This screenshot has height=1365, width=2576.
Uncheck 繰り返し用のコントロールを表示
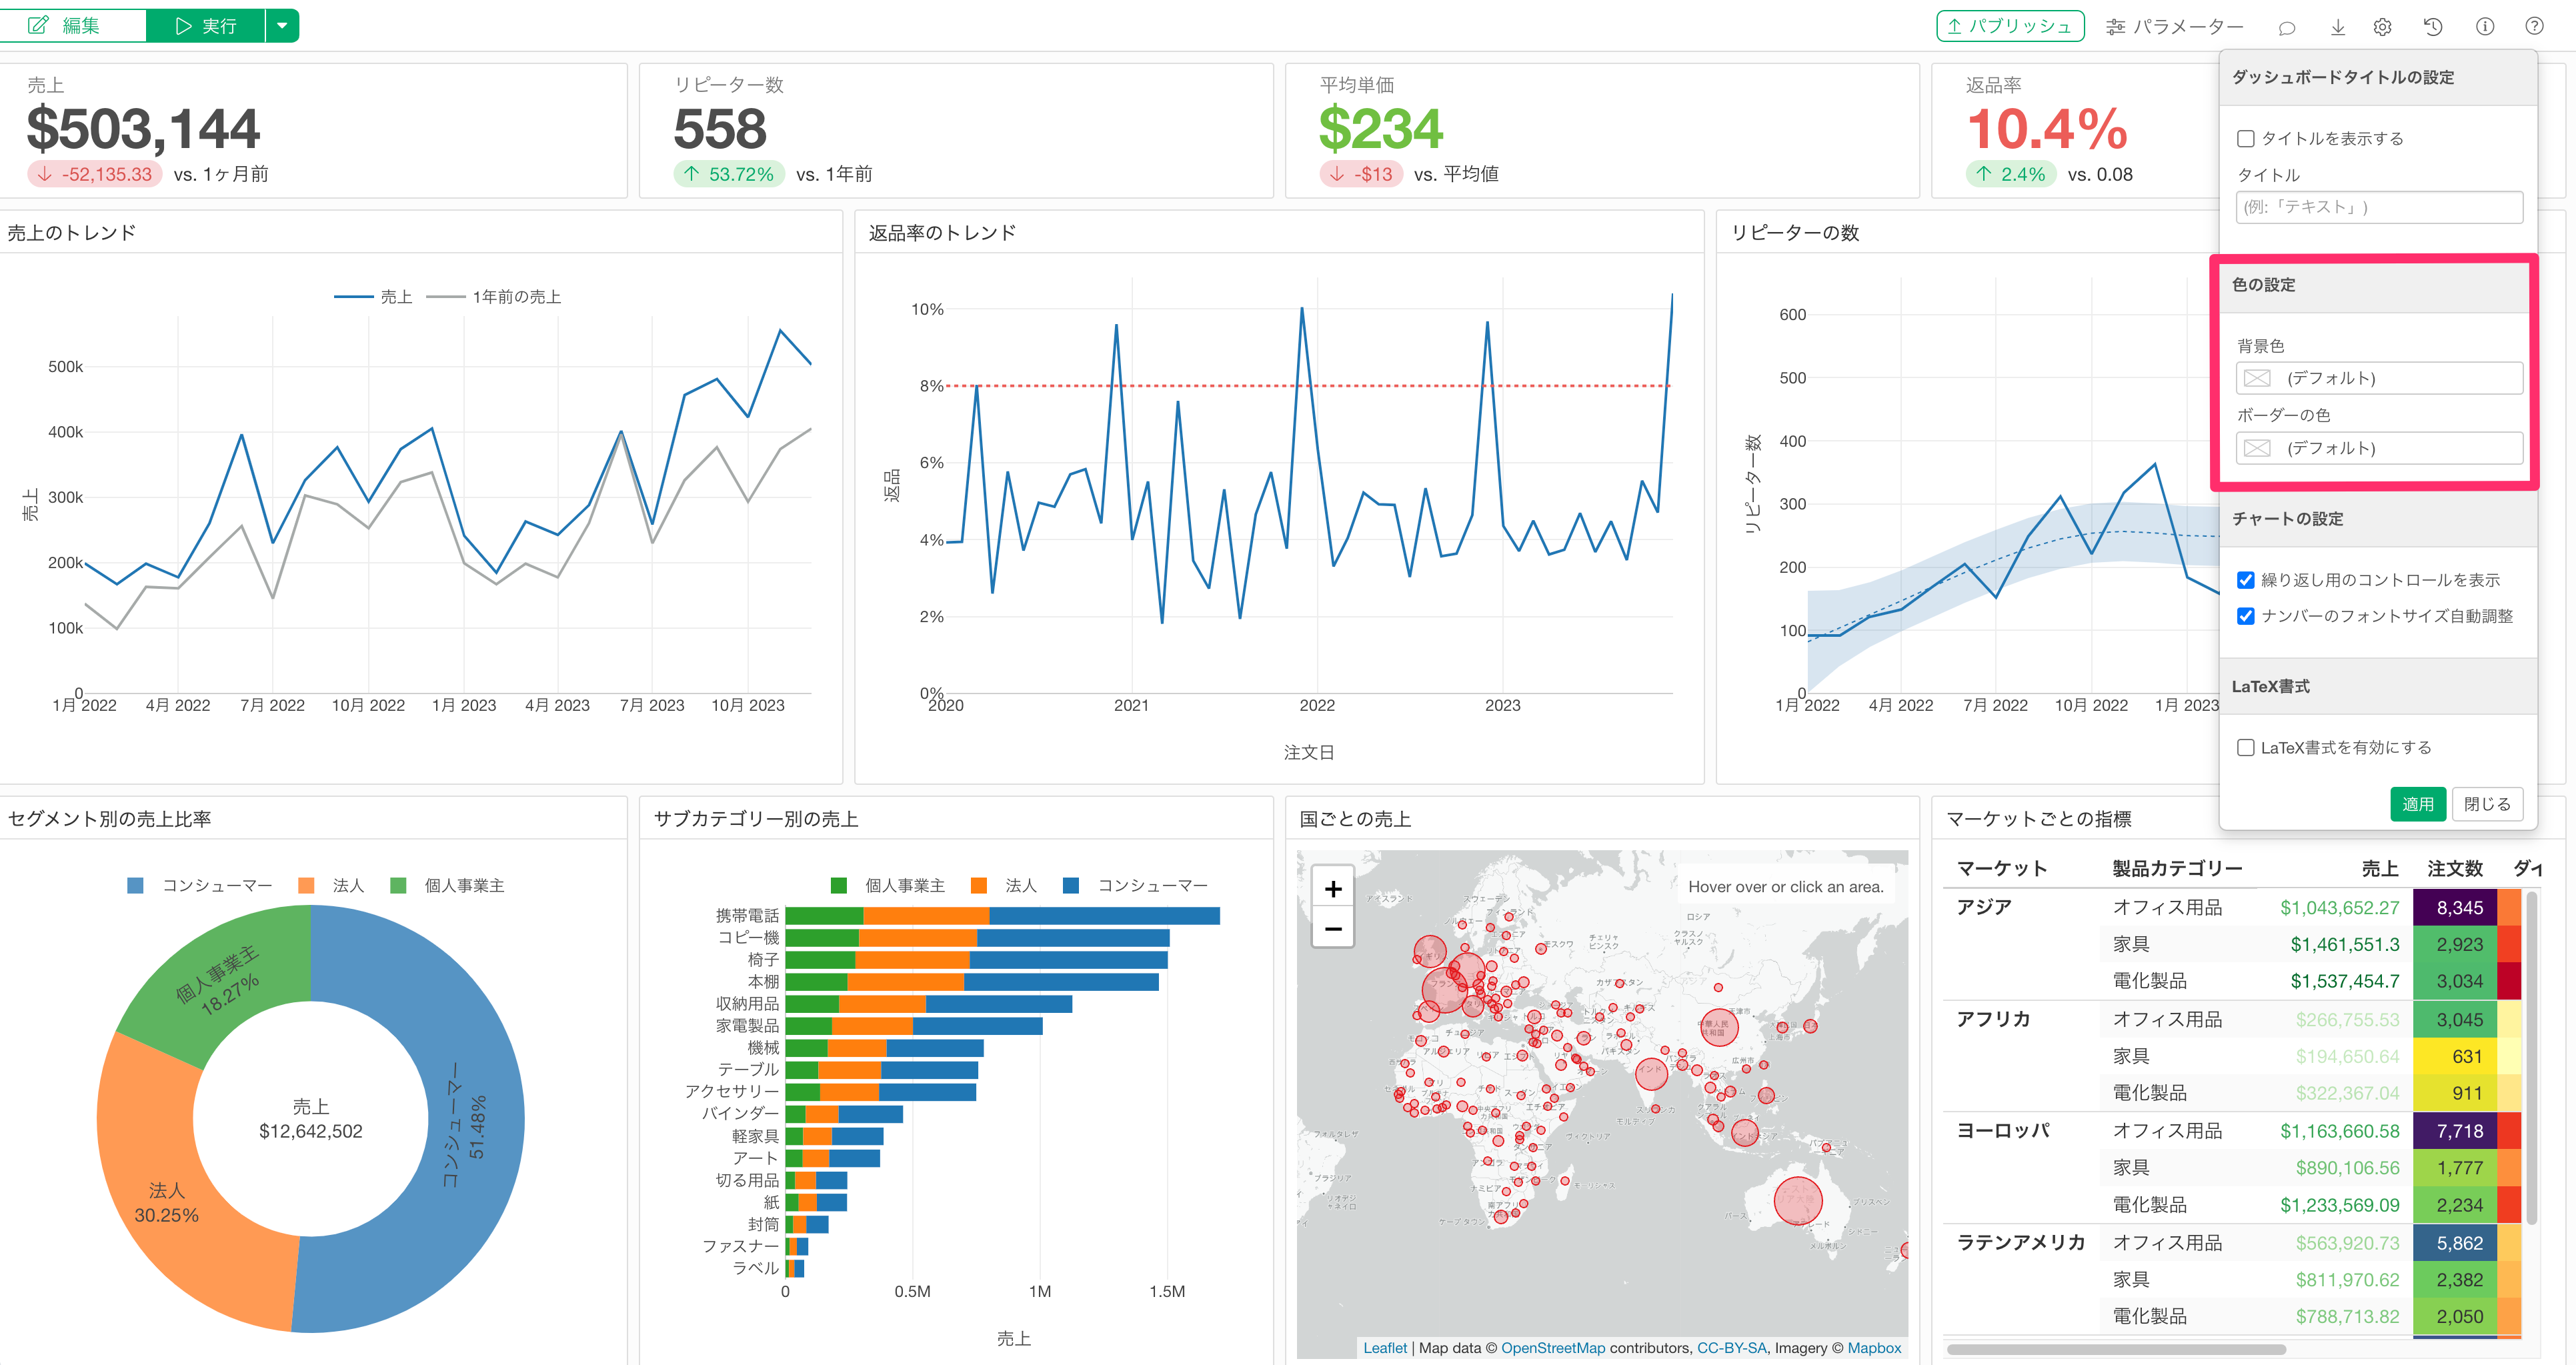click(x=2246, y=580)
